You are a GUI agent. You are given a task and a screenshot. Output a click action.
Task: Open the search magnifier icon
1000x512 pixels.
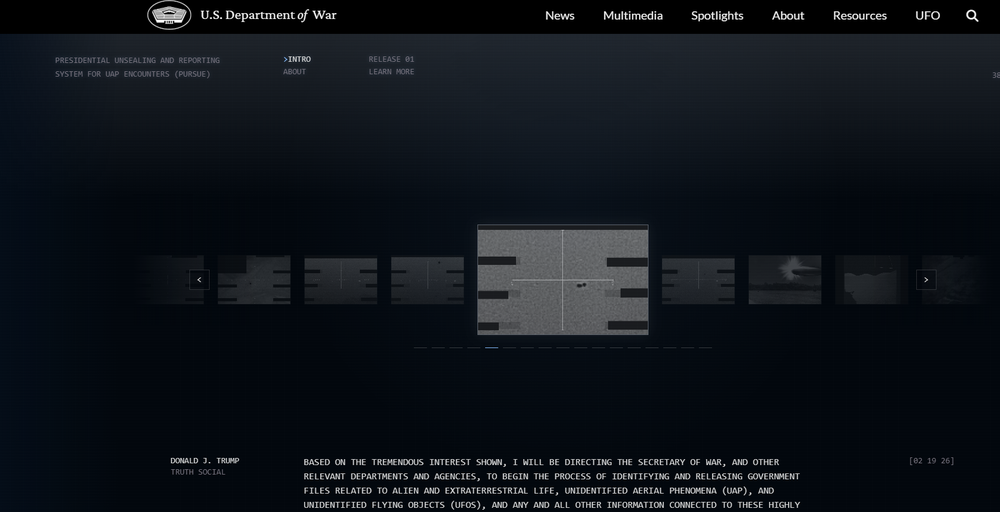click(972, 16)
